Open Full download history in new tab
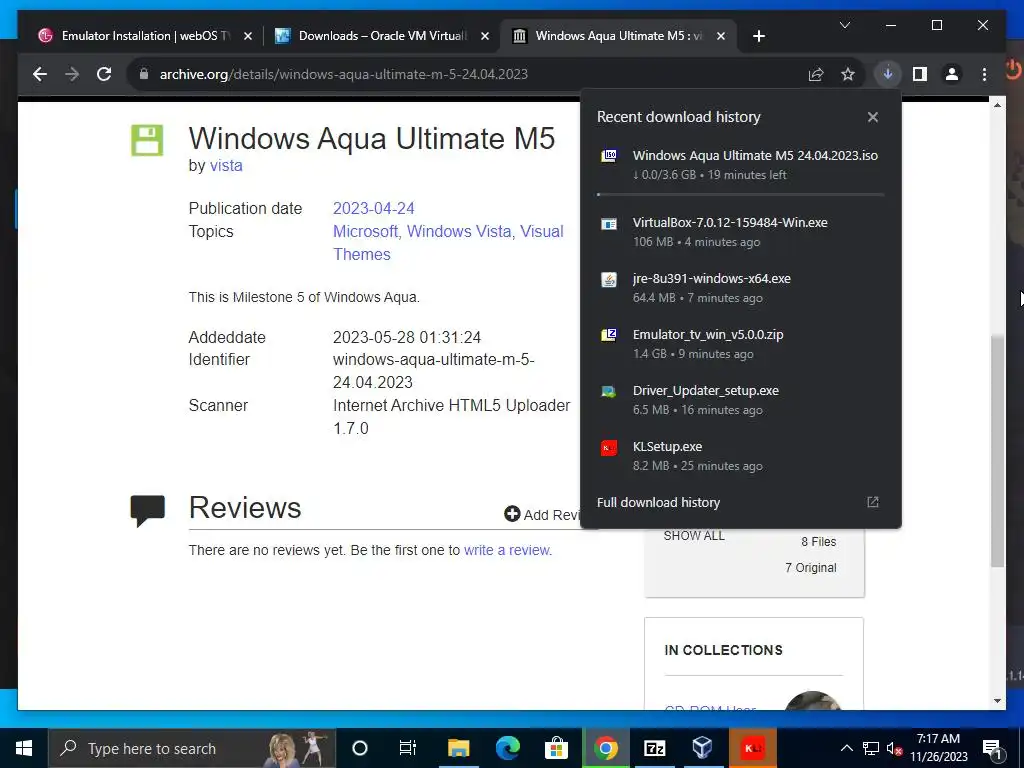This screenshot has height=768, width=1024. click(872, 502)
